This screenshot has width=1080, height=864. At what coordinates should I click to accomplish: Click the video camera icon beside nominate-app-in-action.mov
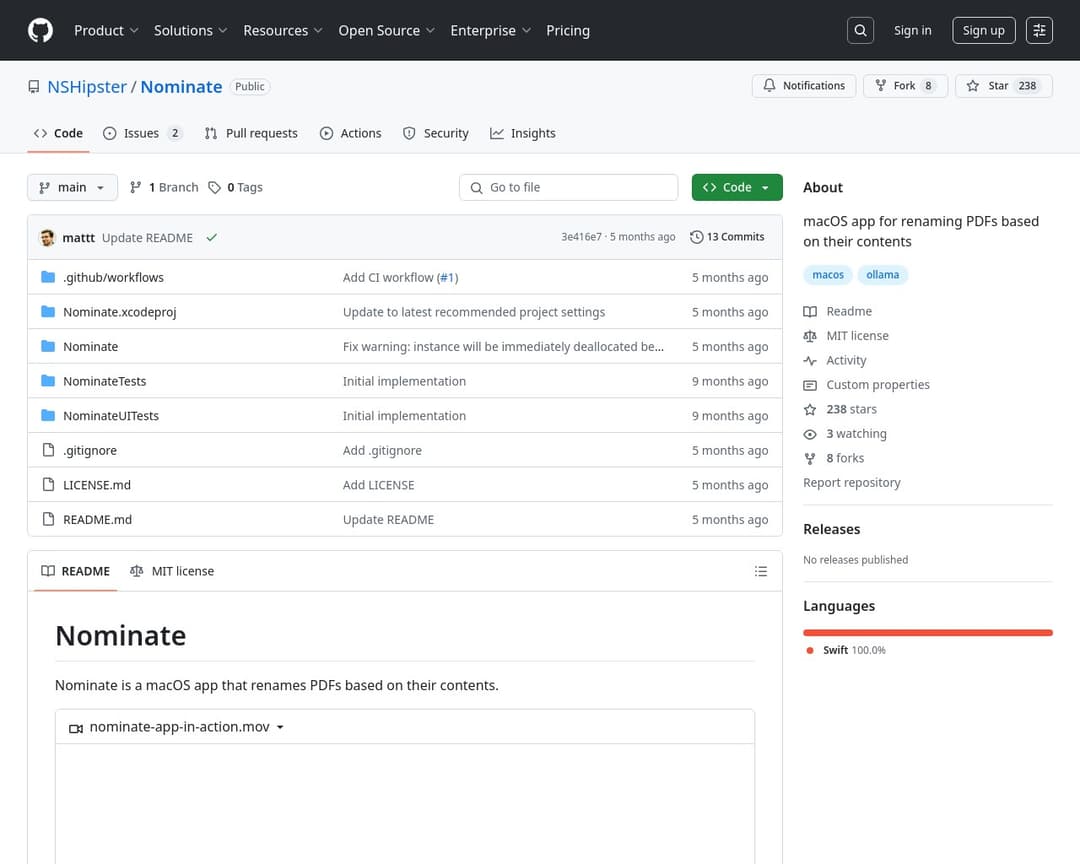(x=76, y=728)
